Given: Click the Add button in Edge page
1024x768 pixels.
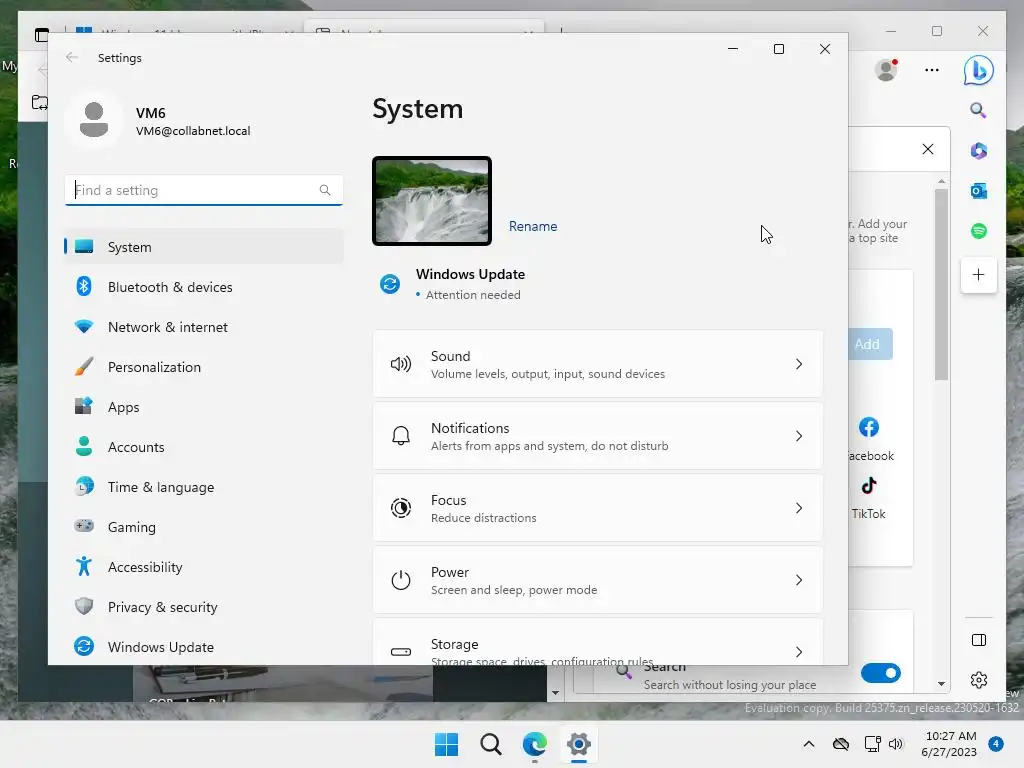Looking at the screenshot, I should click(871, 344).
